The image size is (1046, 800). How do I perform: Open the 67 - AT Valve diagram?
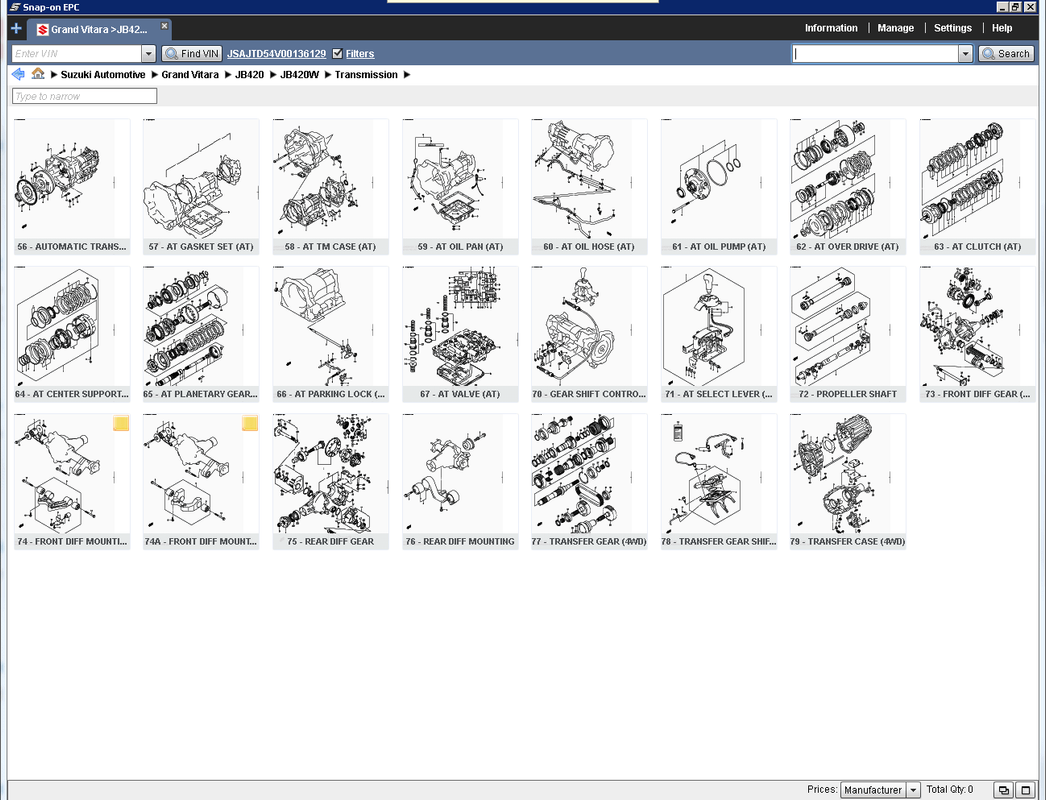pyautogui.click(x=460, y=334)
